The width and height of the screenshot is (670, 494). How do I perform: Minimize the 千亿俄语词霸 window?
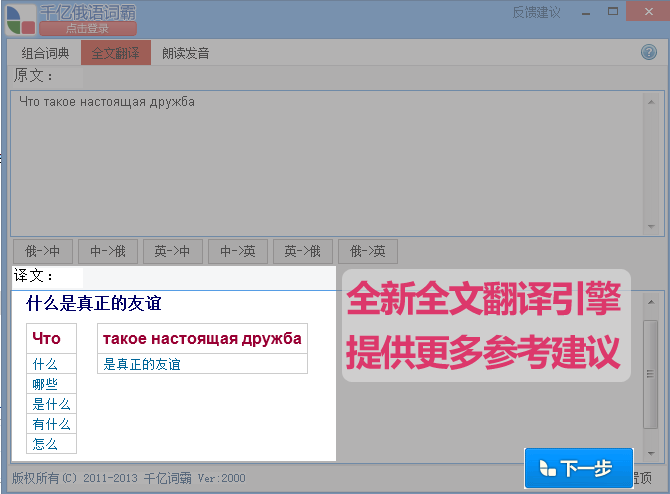586,13
